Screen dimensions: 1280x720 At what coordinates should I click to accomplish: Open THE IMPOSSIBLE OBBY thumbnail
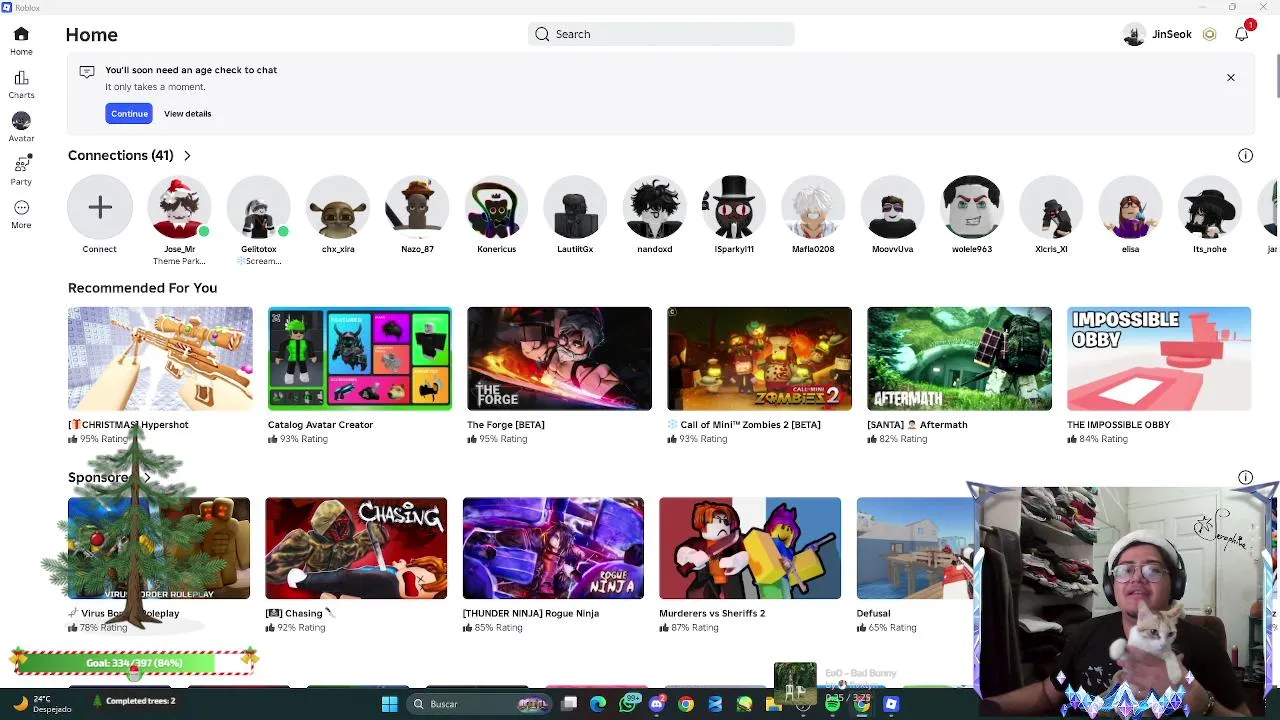click(1159, 359)
